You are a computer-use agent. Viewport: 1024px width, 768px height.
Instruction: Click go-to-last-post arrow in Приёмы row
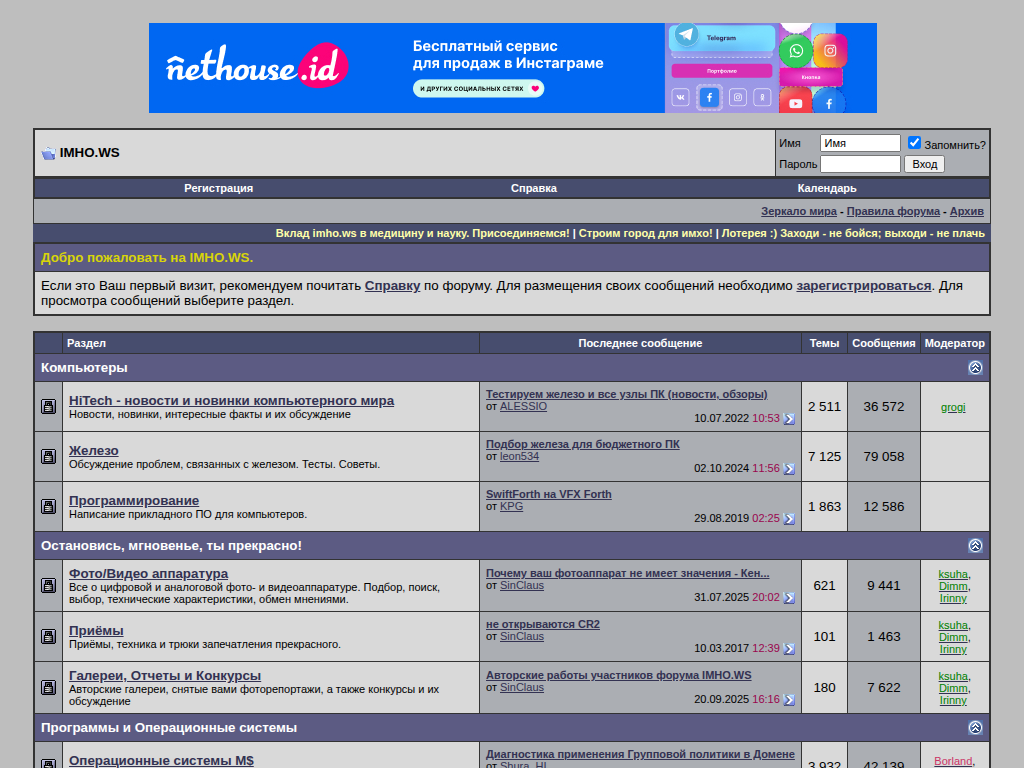tap(789, 649)
